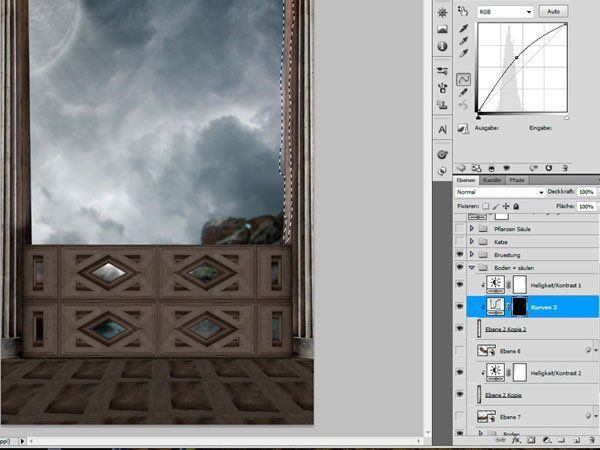This screenshot has width=600, height=450.
Task: Switch to the Pfade tab
Action: [x=517, y=180]
